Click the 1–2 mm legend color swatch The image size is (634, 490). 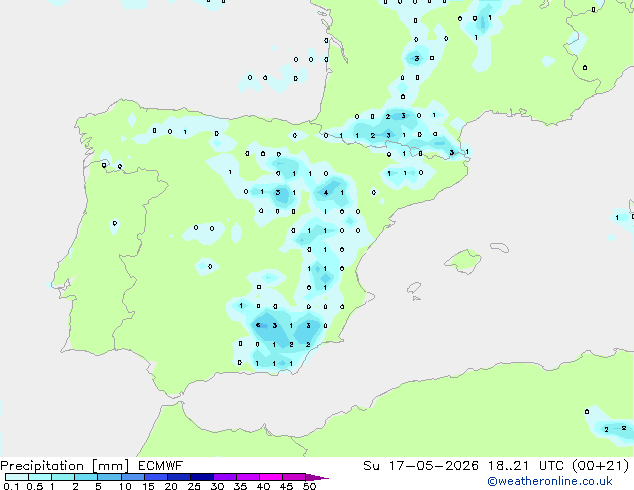(63, 477)
